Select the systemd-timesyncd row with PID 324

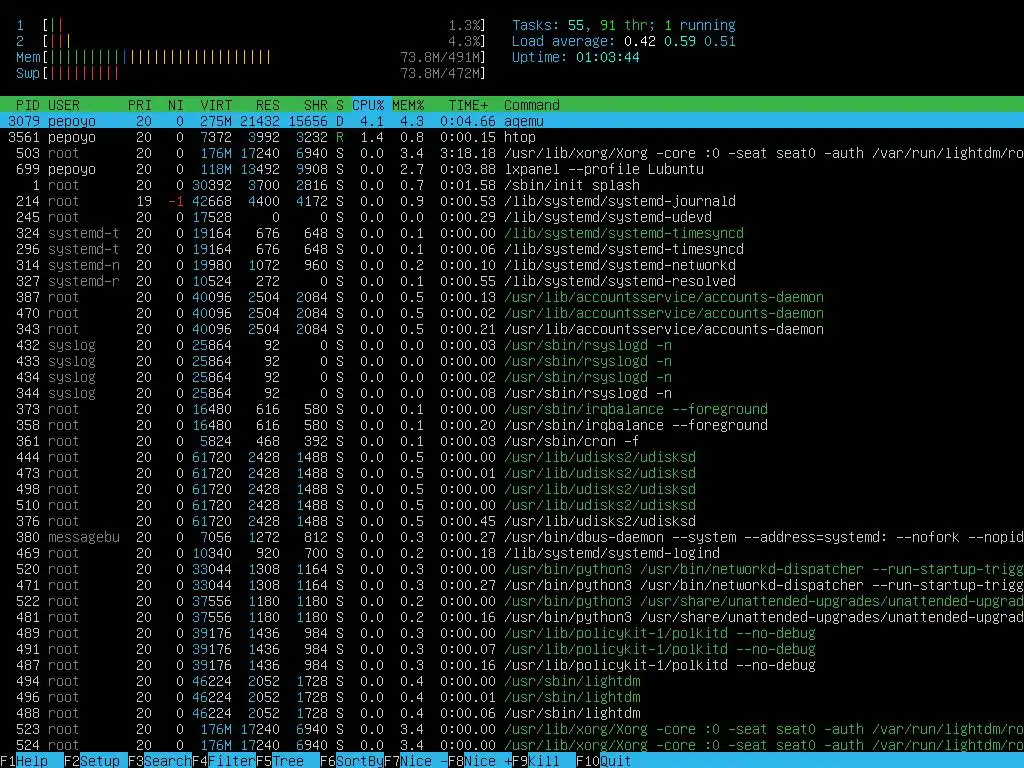click(512, 233)
